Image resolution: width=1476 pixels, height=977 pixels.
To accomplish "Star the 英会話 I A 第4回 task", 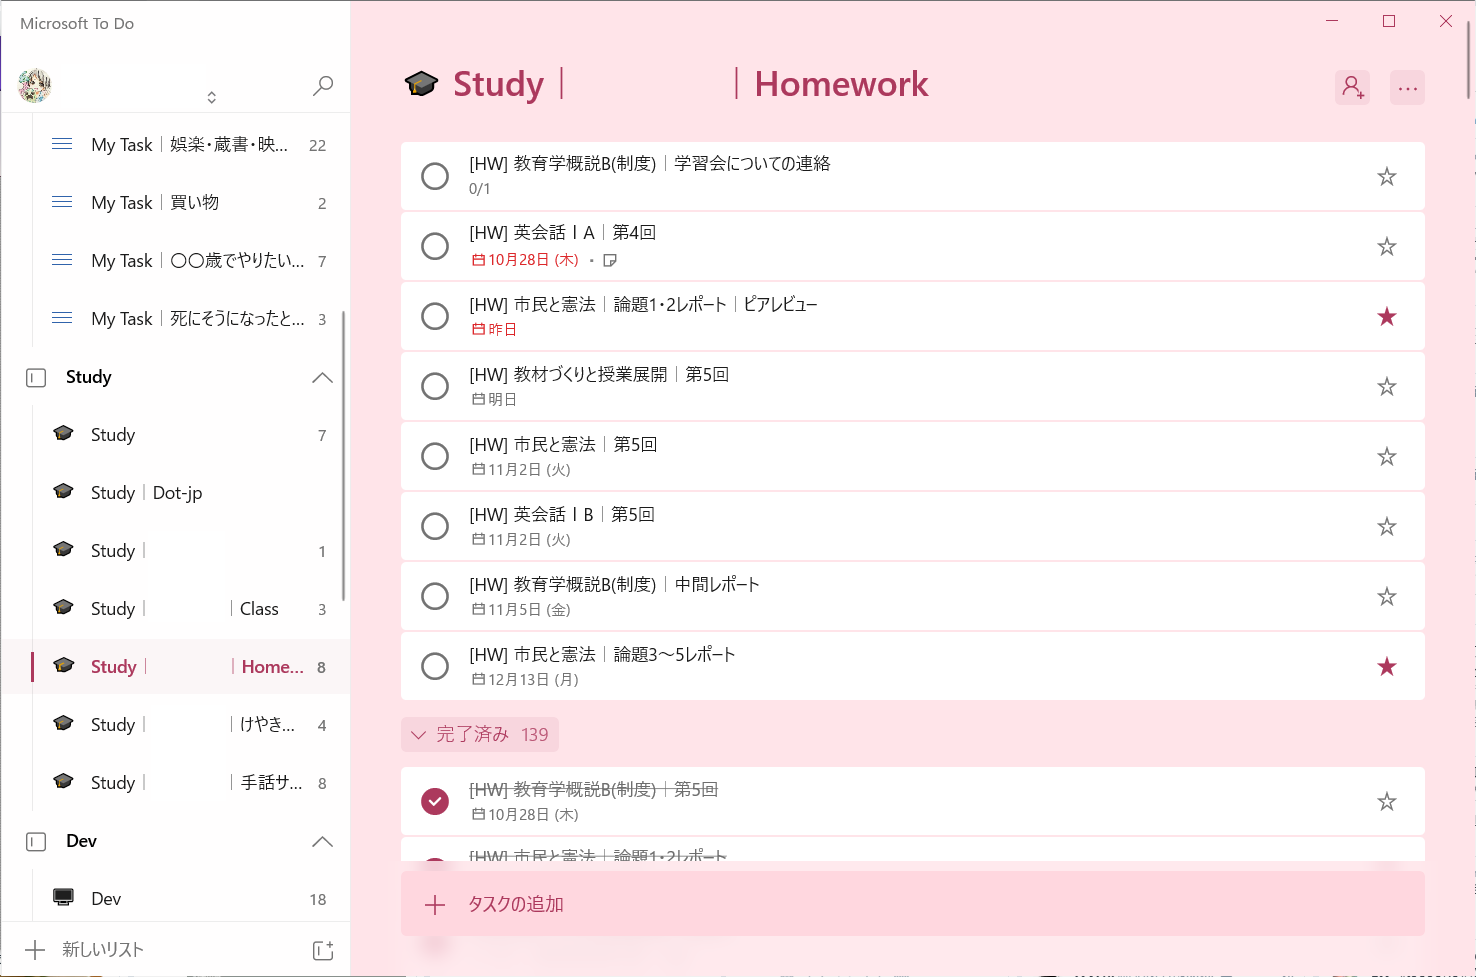I will point(1386,247).
